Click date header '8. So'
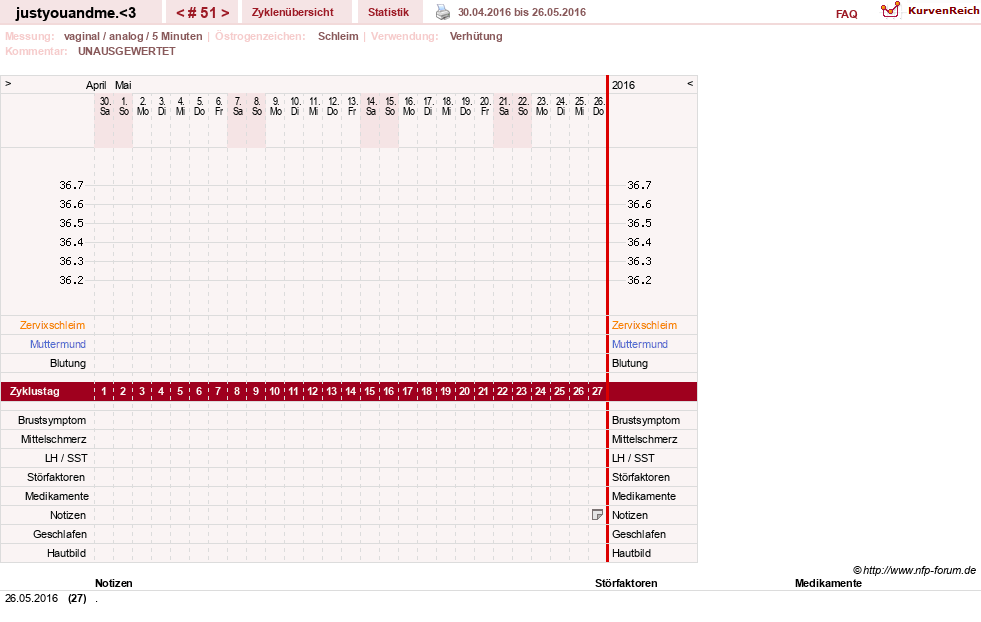Viewport: 981px width, 622px height. 257,106
